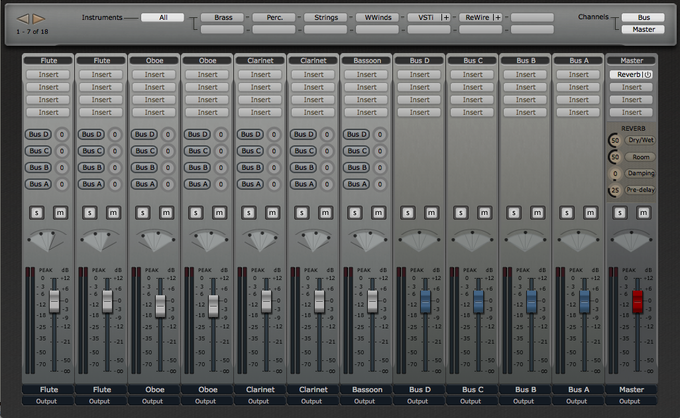Image resolution: width=680 pixels, height=418 pixels.
Task: Solo the Bassoon channel
Action: (x=355, y=212)
